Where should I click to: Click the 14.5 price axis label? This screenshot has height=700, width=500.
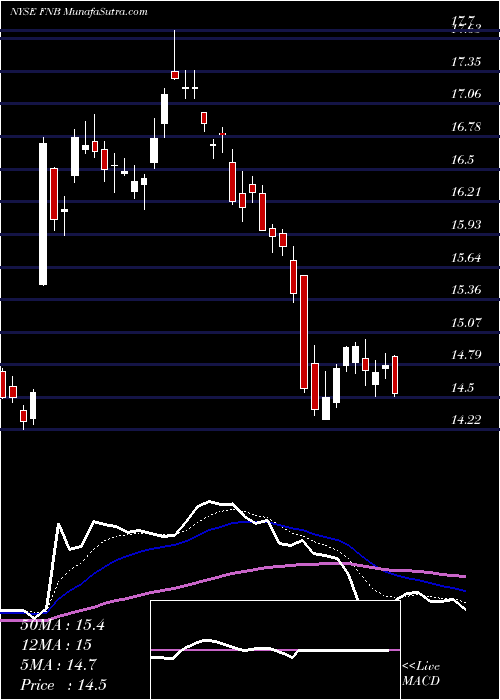pos(462,388)
